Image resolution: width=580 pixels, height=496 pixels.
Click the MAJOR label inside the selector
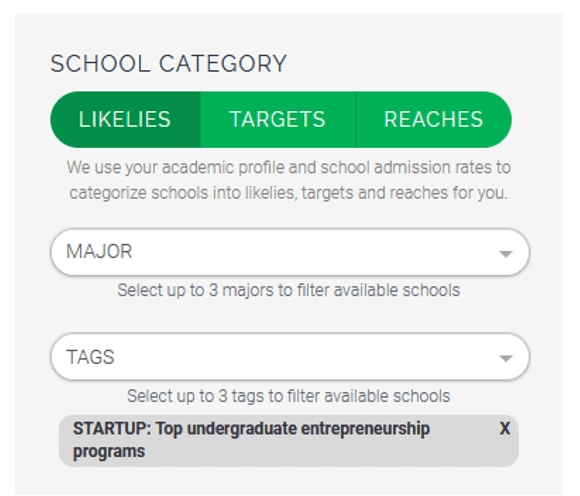99,252
